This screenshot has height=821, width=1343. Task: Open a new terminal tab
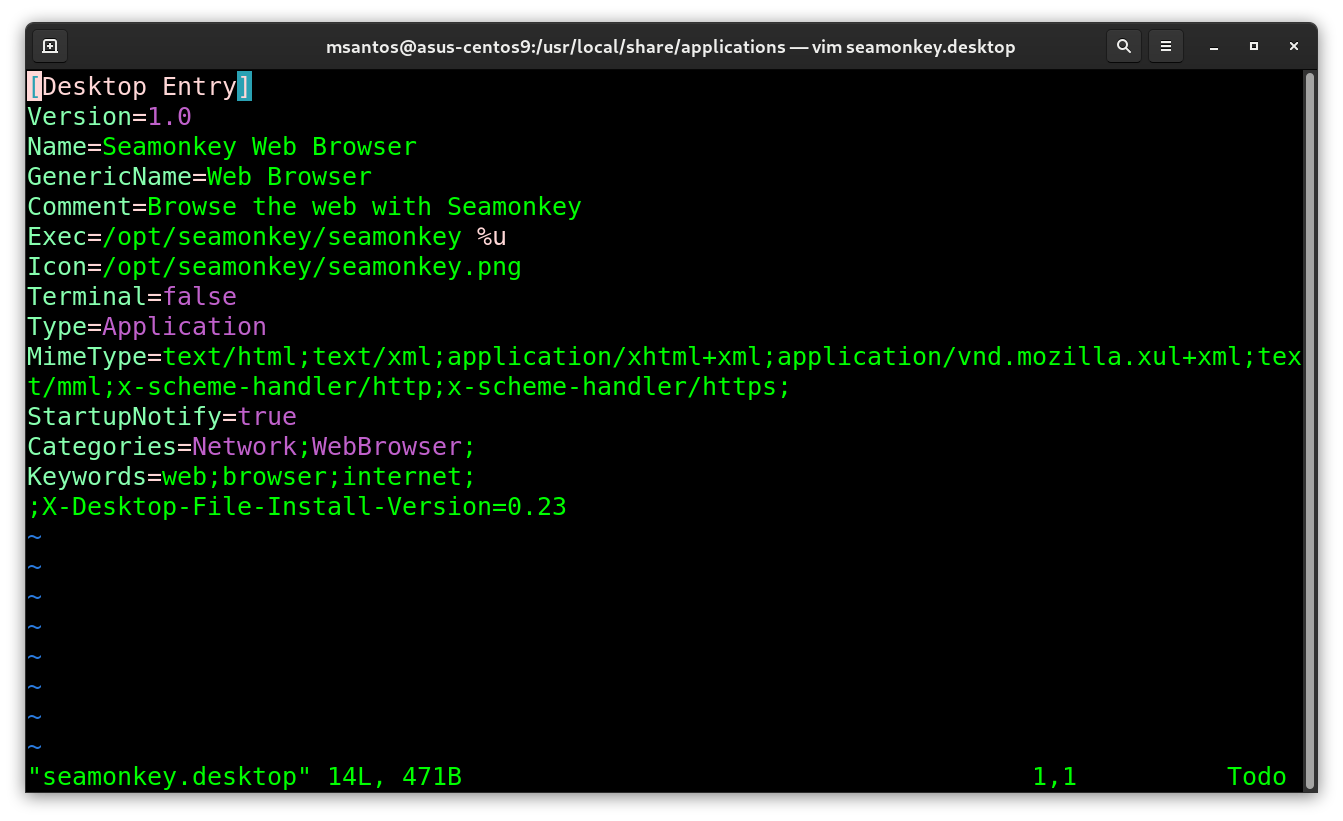click(50, 46)
